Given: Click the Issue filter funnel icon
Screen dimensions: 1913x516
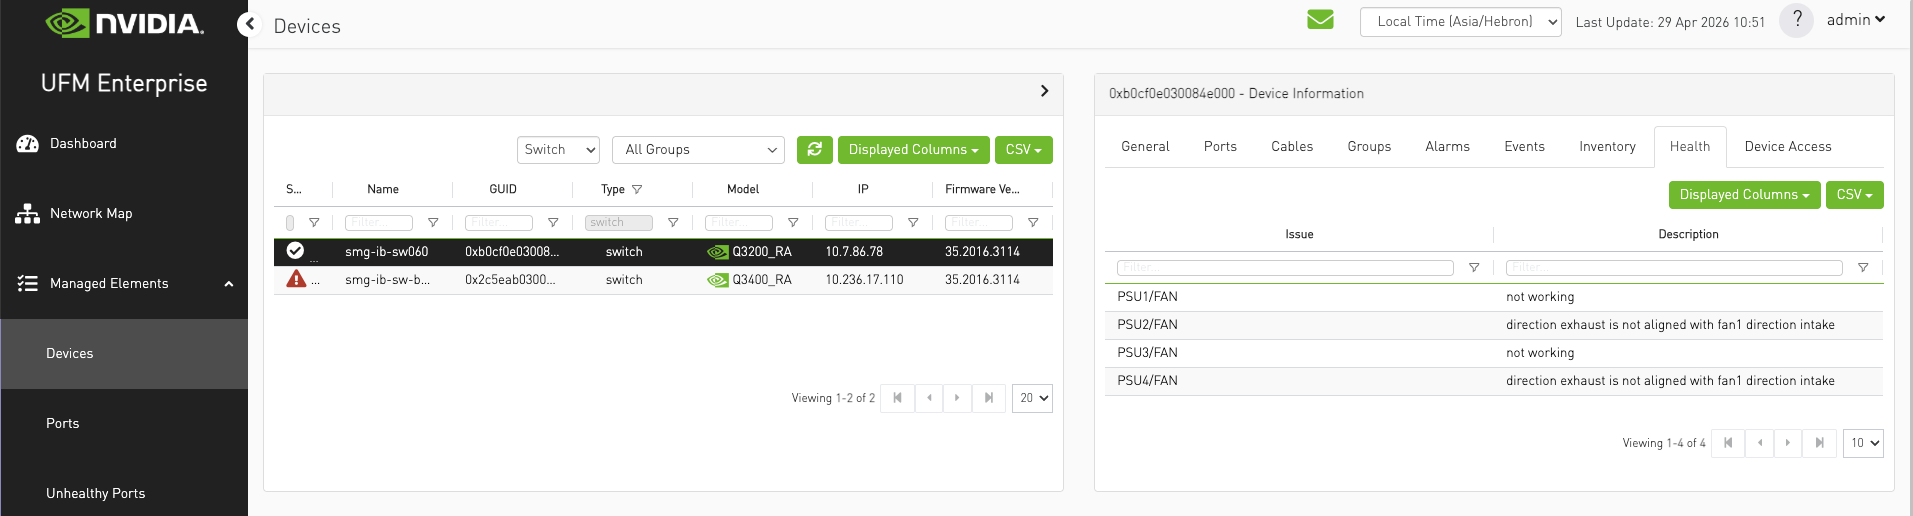Looking at the screenshot, I should click(x=1474, y=268).
